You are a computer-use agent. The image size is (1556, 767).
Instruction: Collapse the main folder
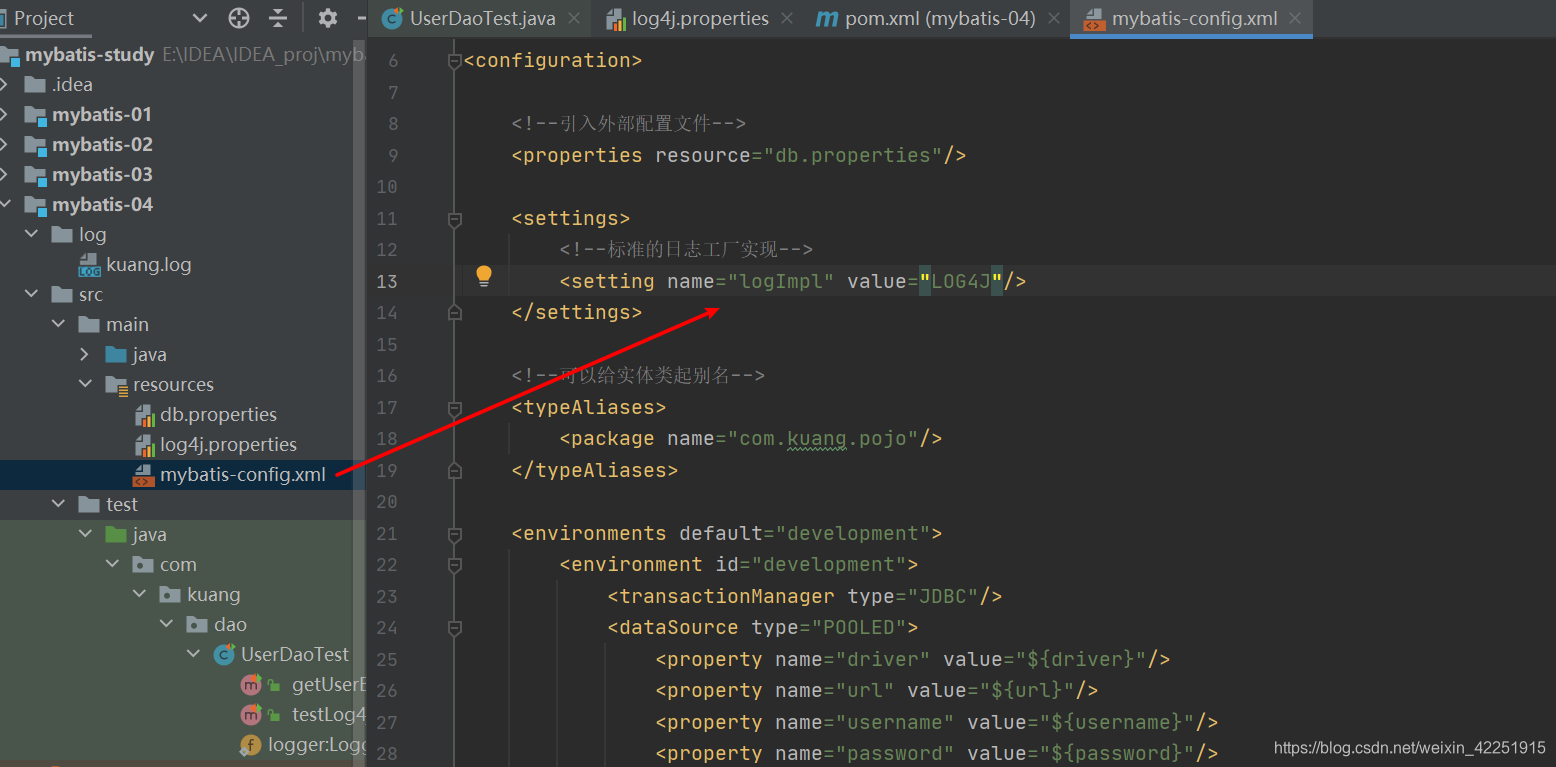(x=59, y=325)
